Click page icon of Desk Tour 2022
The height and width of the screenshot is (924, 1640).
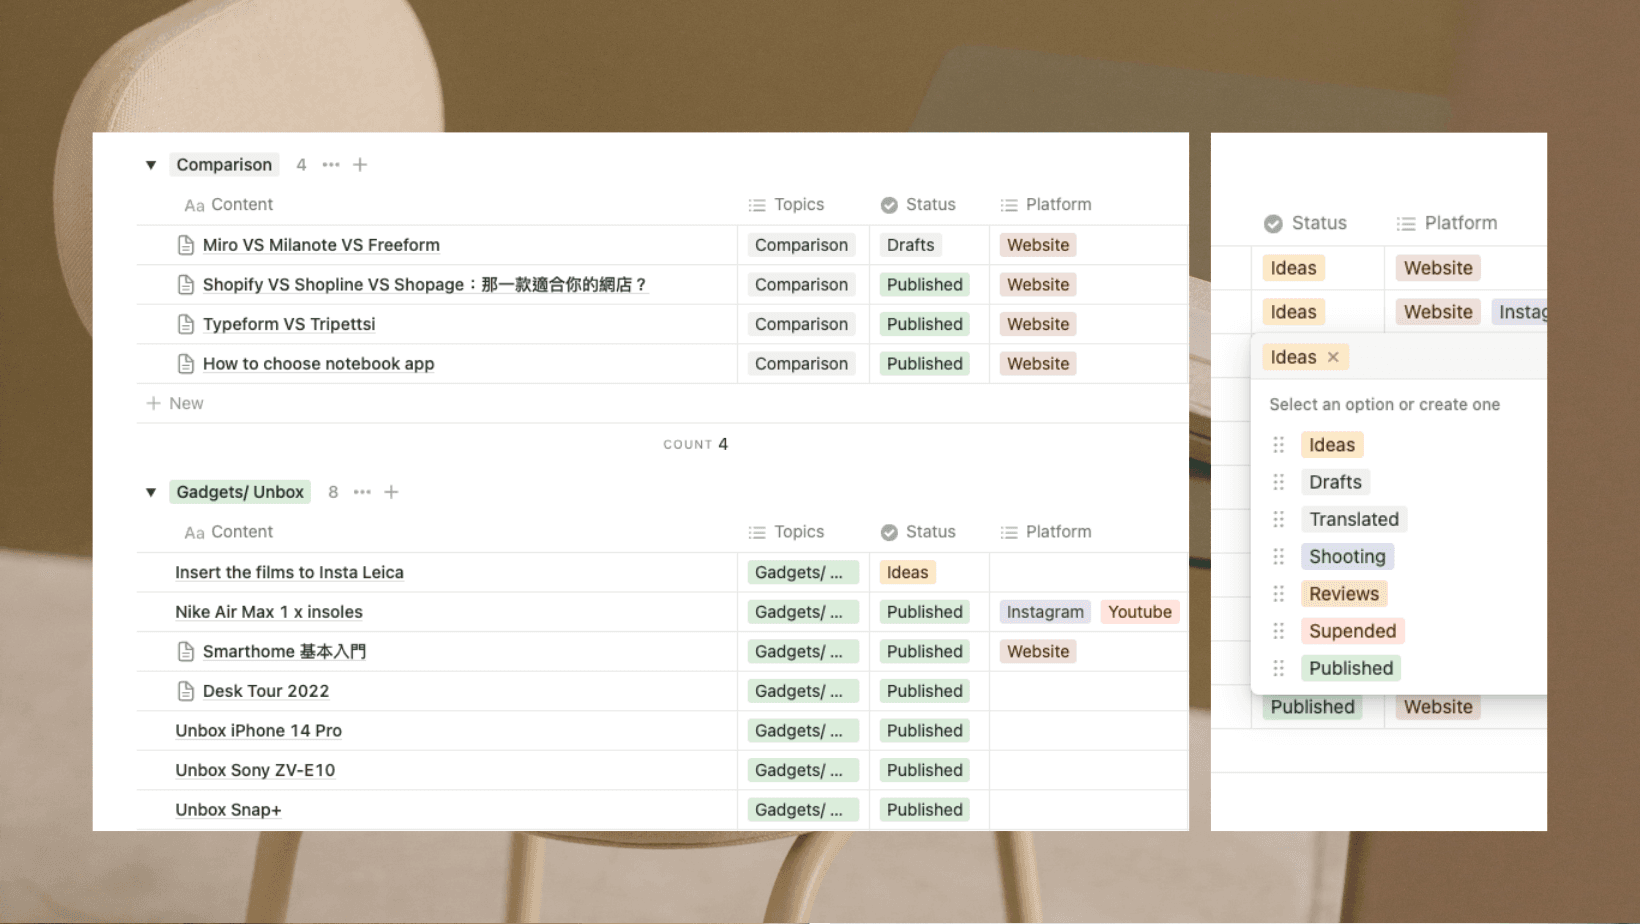click(x=185, y=691)
